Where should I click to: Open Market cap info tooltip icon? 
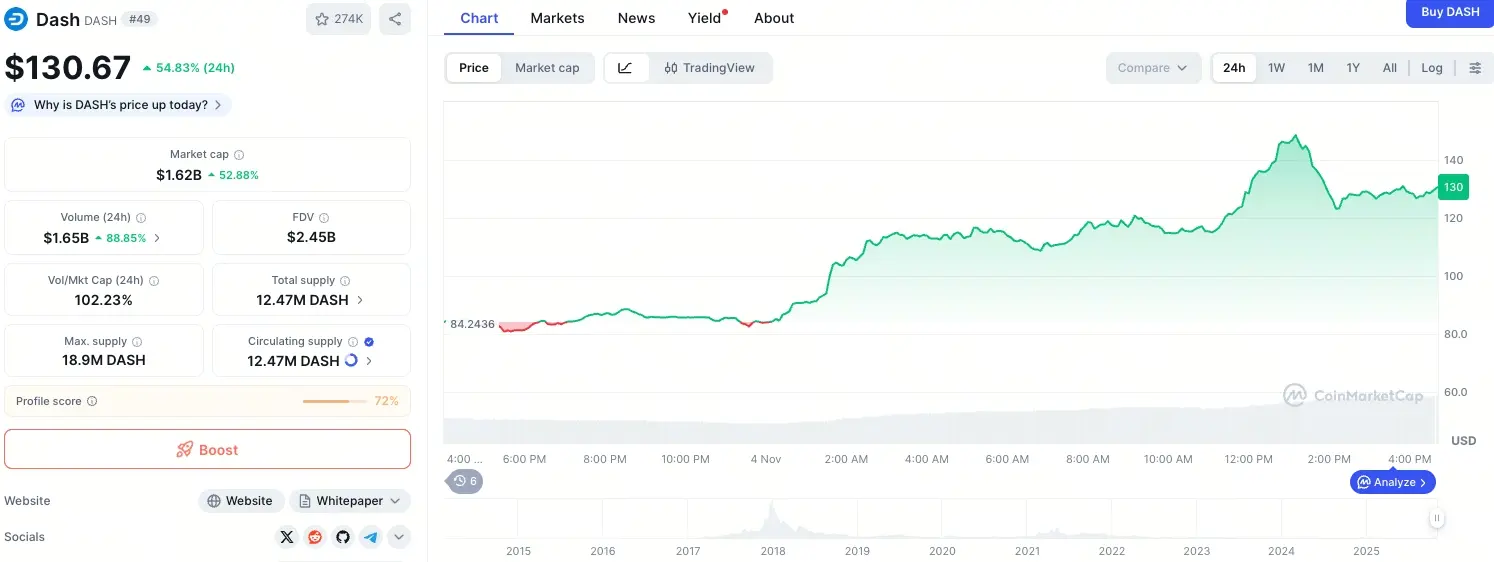[239, 155]
